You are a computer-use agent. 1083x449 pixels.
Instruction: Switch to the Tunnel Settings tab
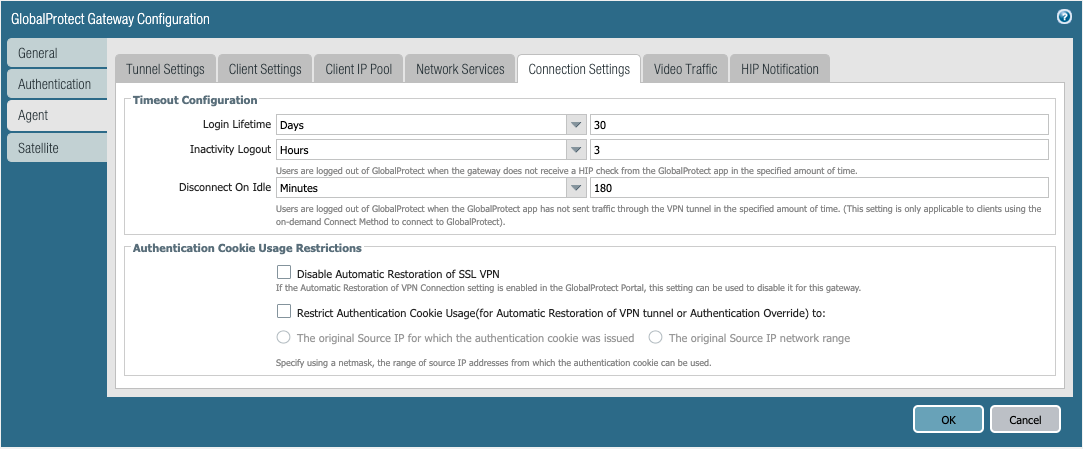pos(165,69)
